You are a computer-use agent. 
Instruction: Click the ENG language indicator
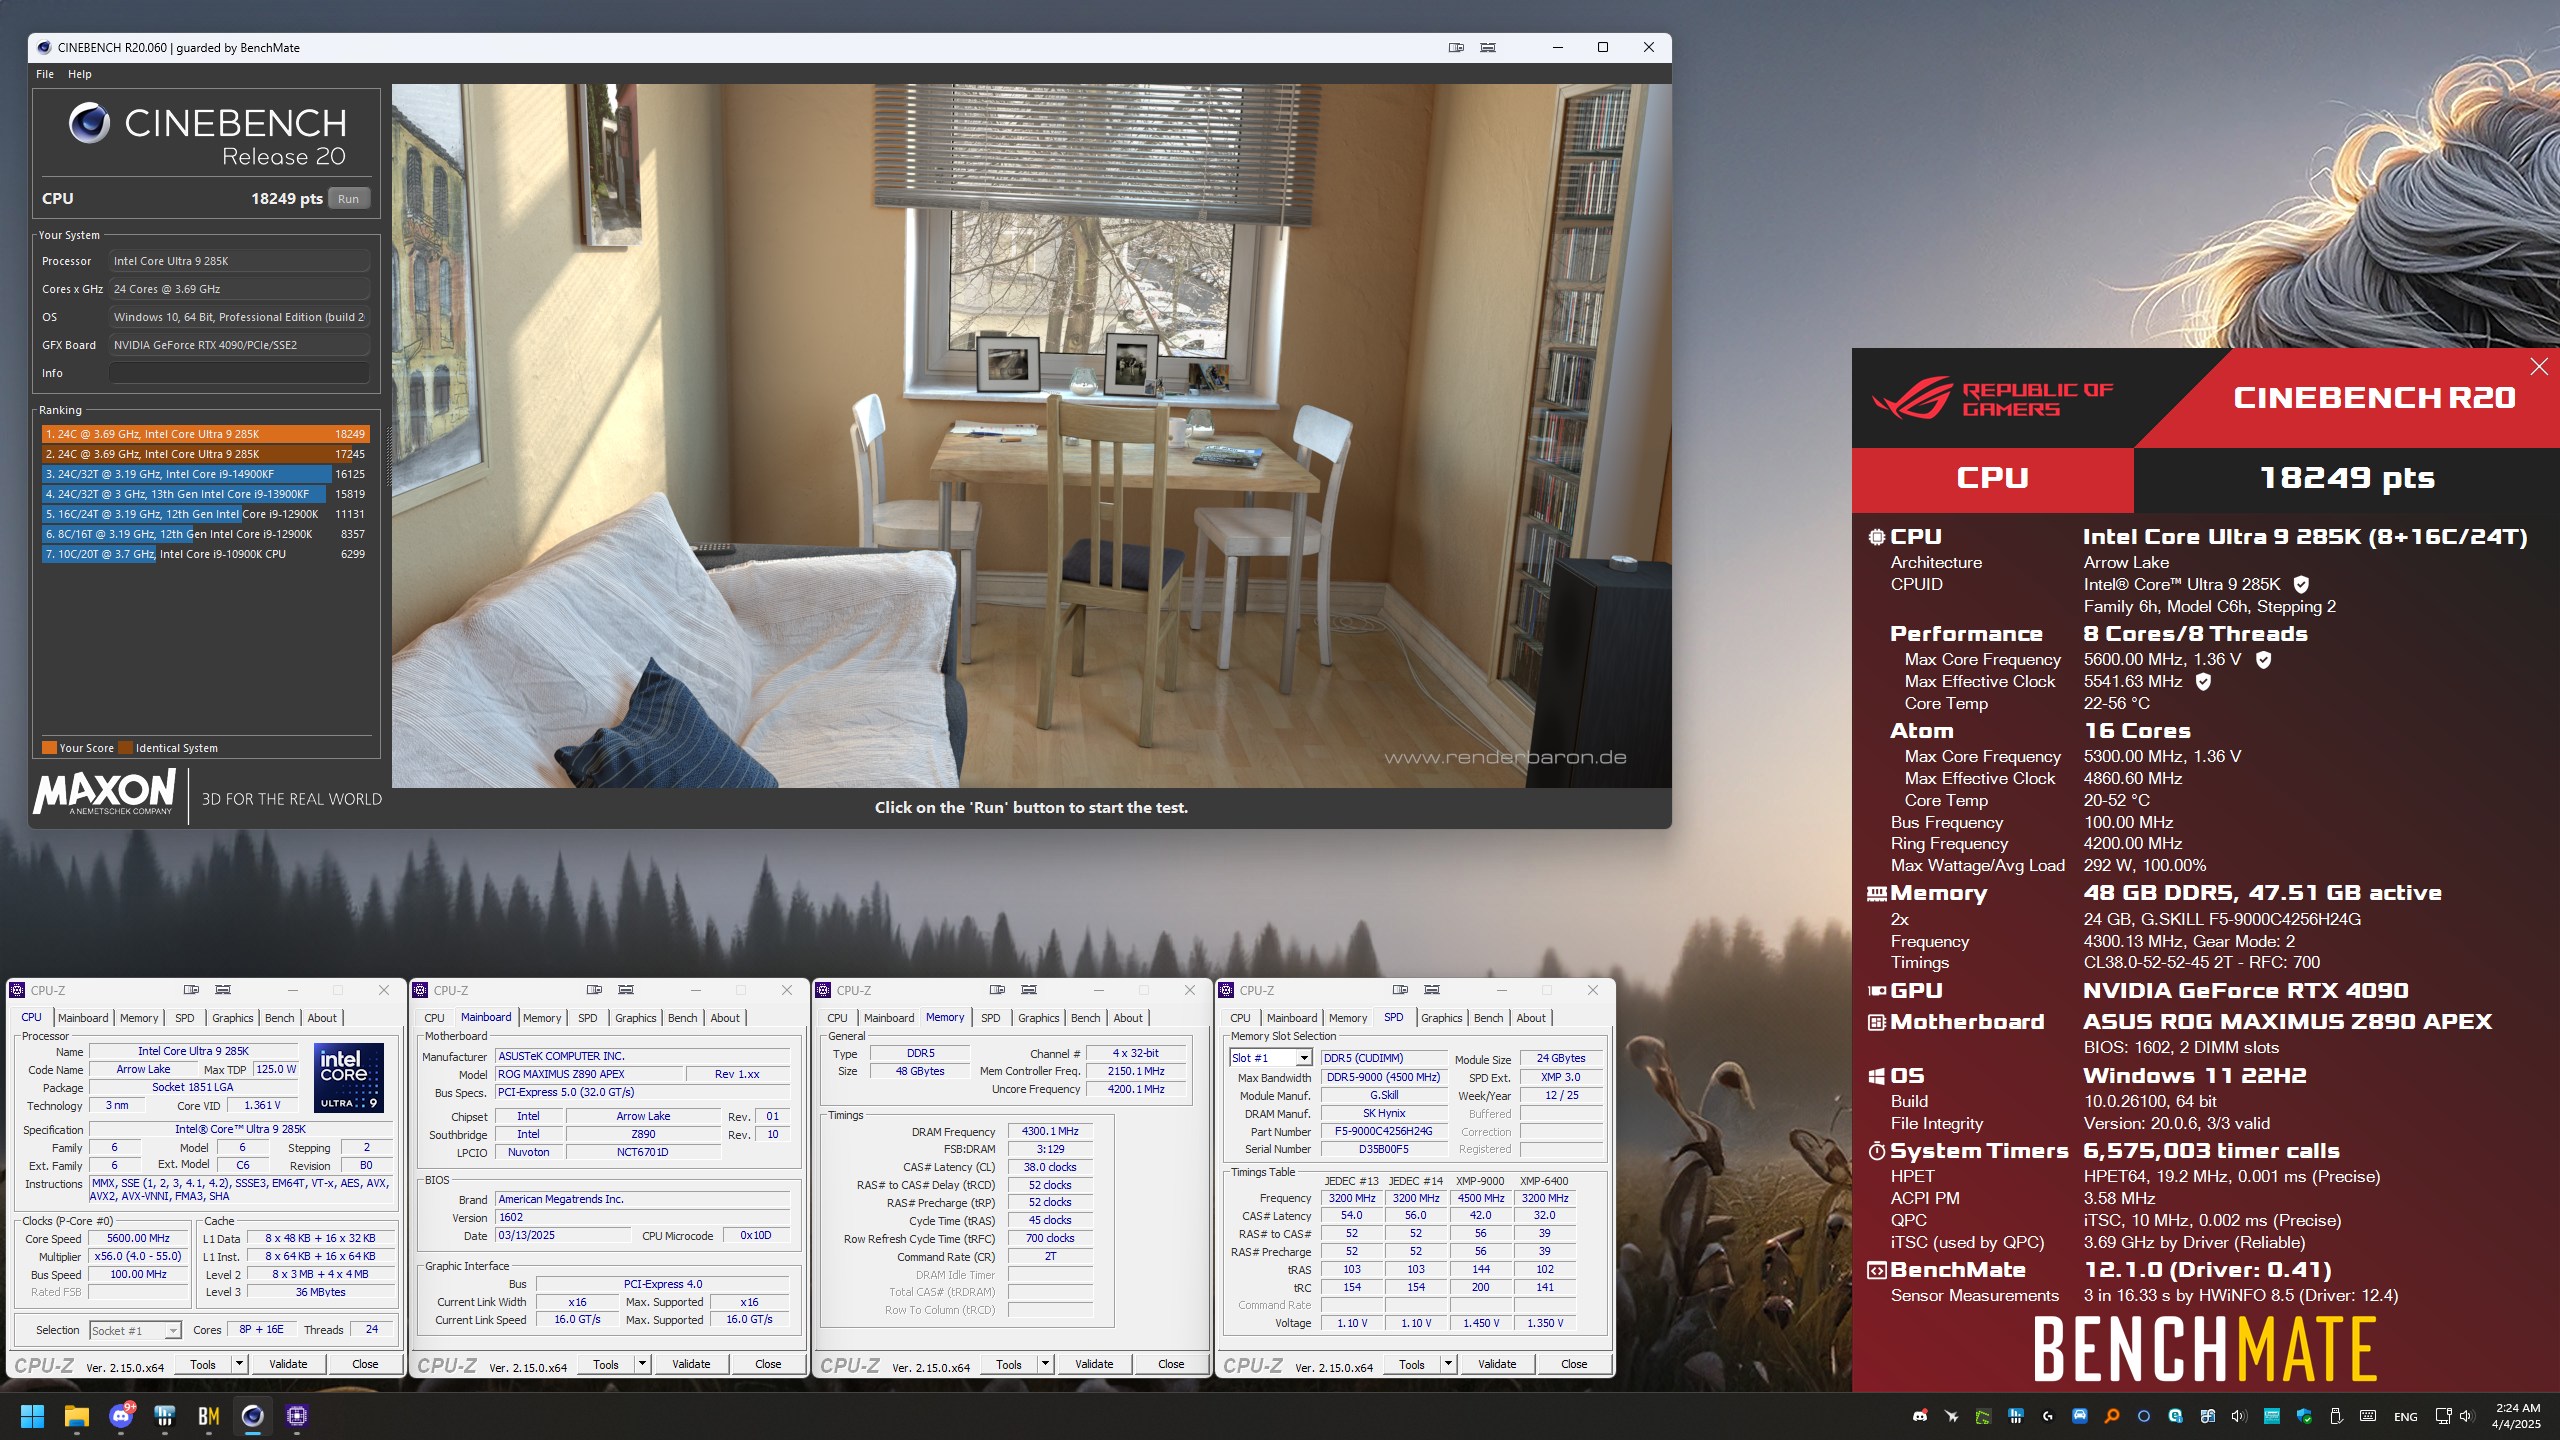2406,1417
